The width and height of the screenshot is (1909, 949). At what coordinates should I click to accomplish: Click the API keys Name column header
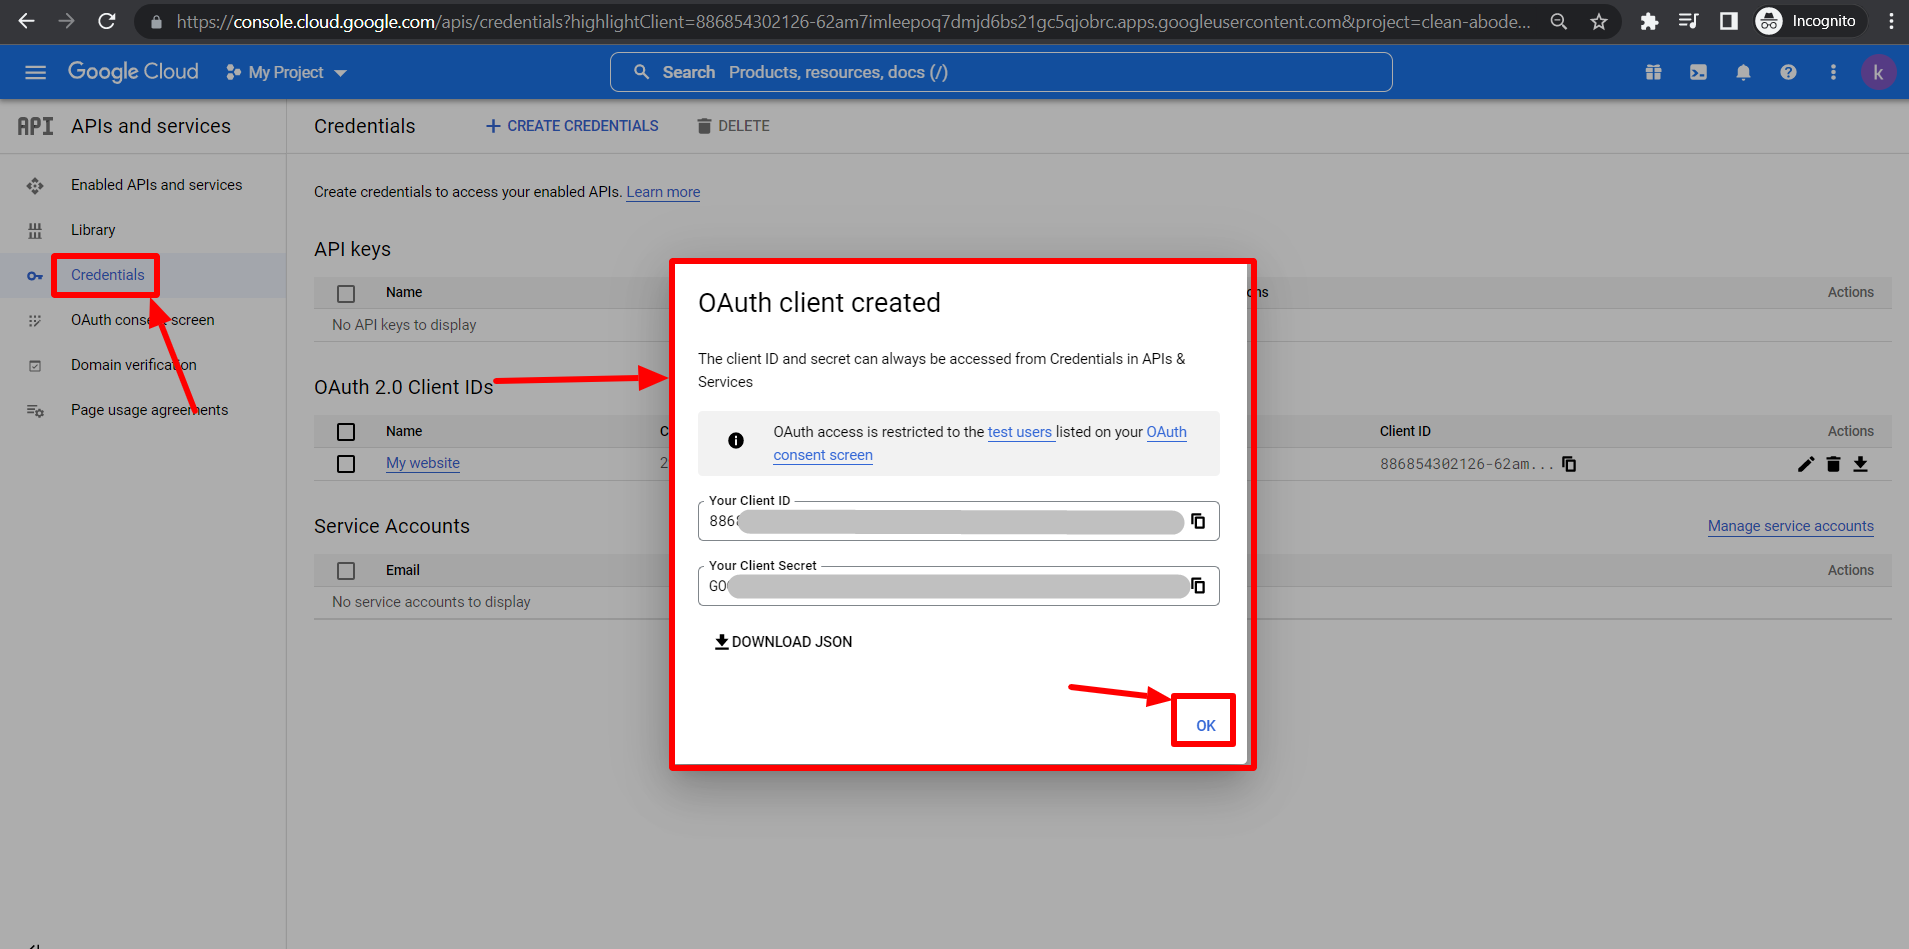404,292
